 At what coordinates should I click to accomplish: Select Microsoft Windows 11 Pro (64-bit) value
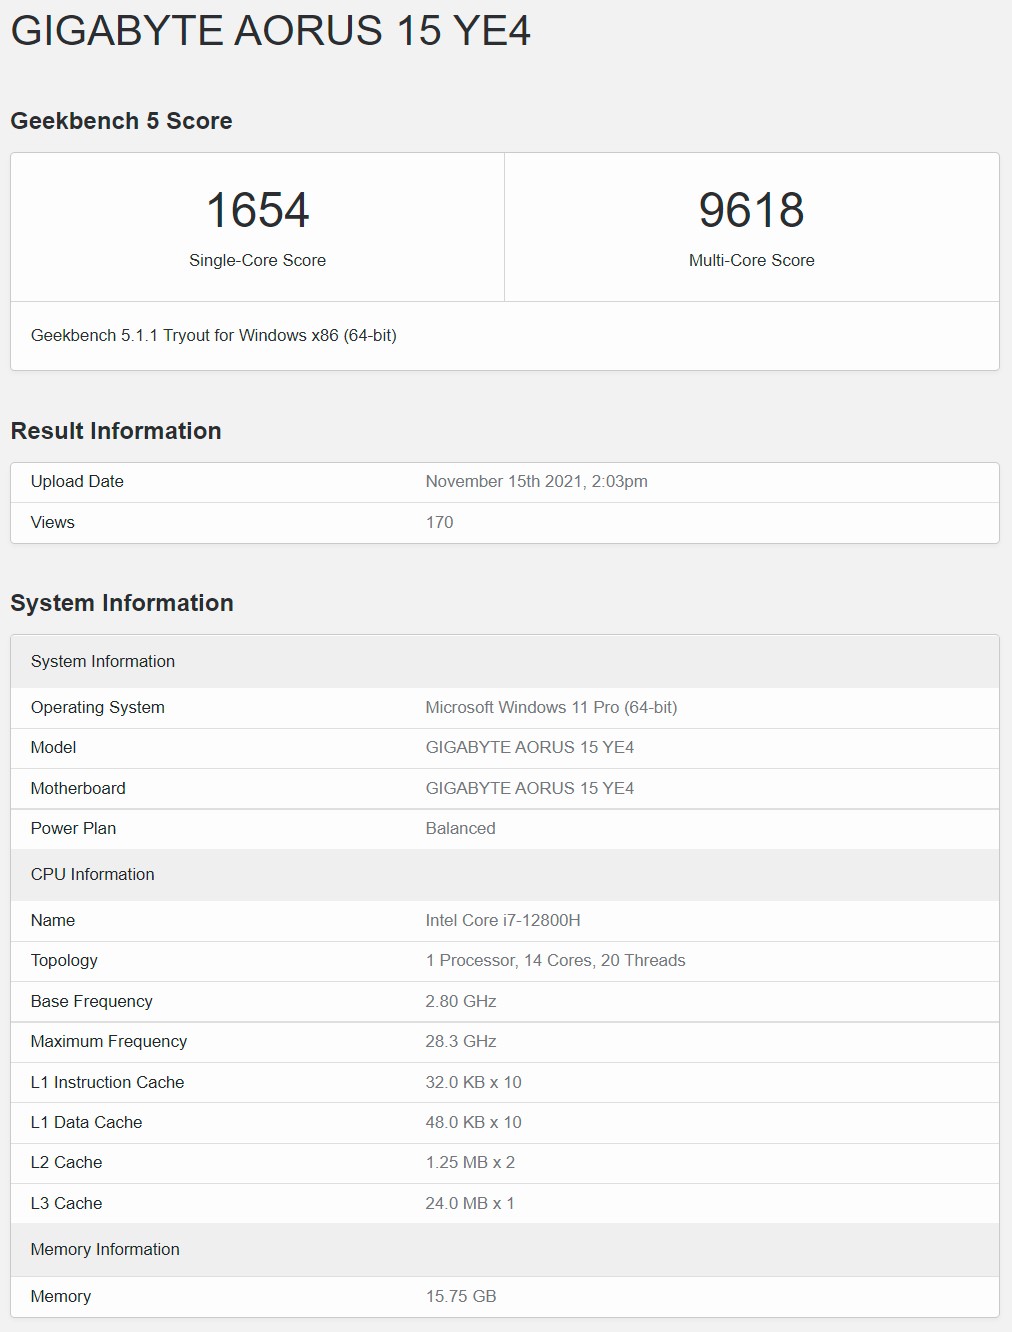(x=552, y=707)
